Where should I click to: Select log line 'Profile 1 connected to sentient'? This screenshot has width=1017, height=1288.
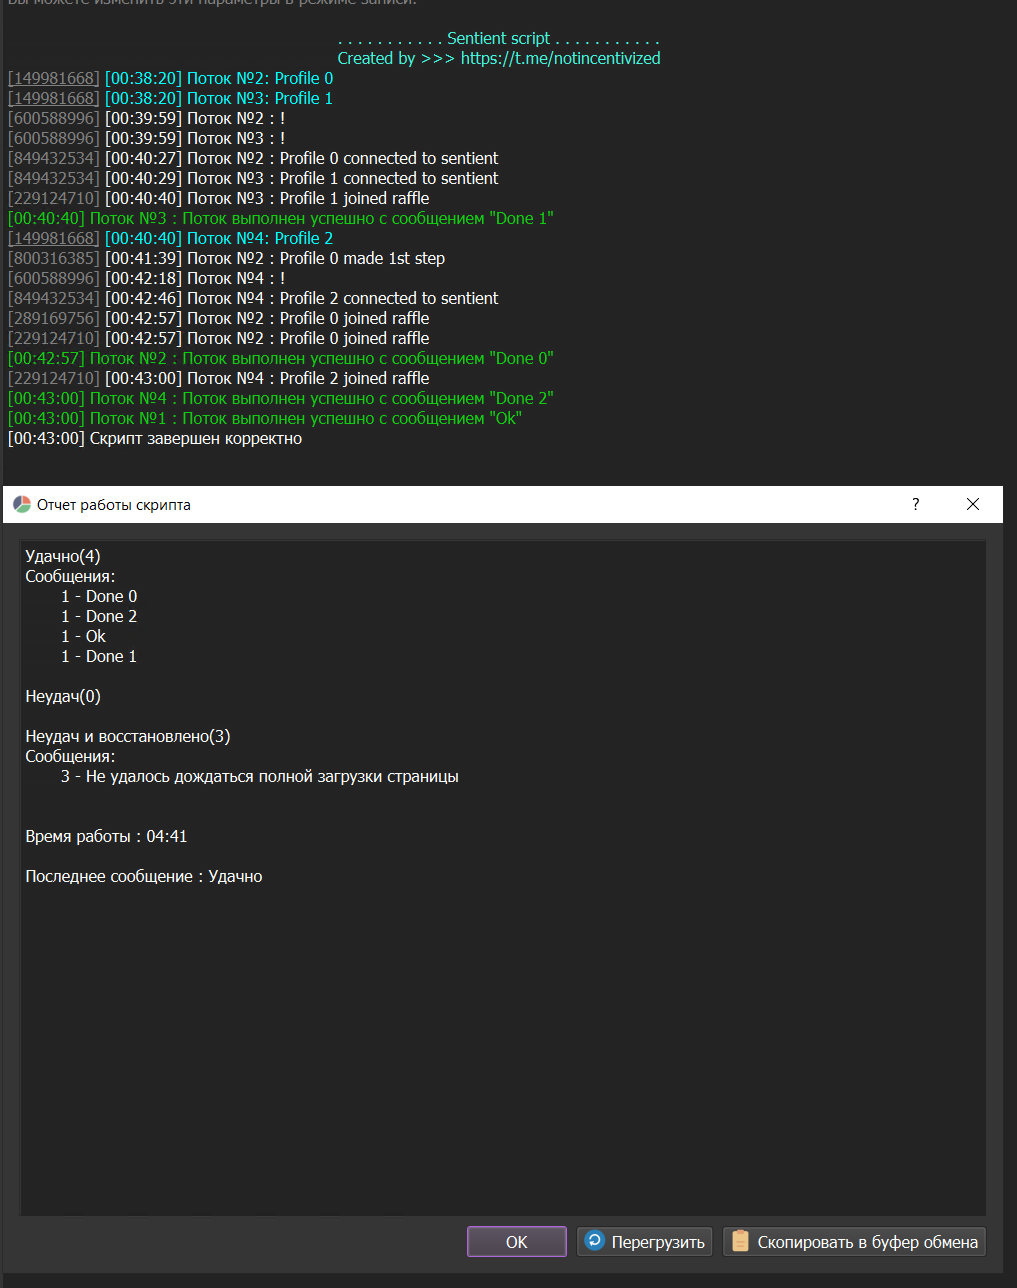[x=253, y=178]
